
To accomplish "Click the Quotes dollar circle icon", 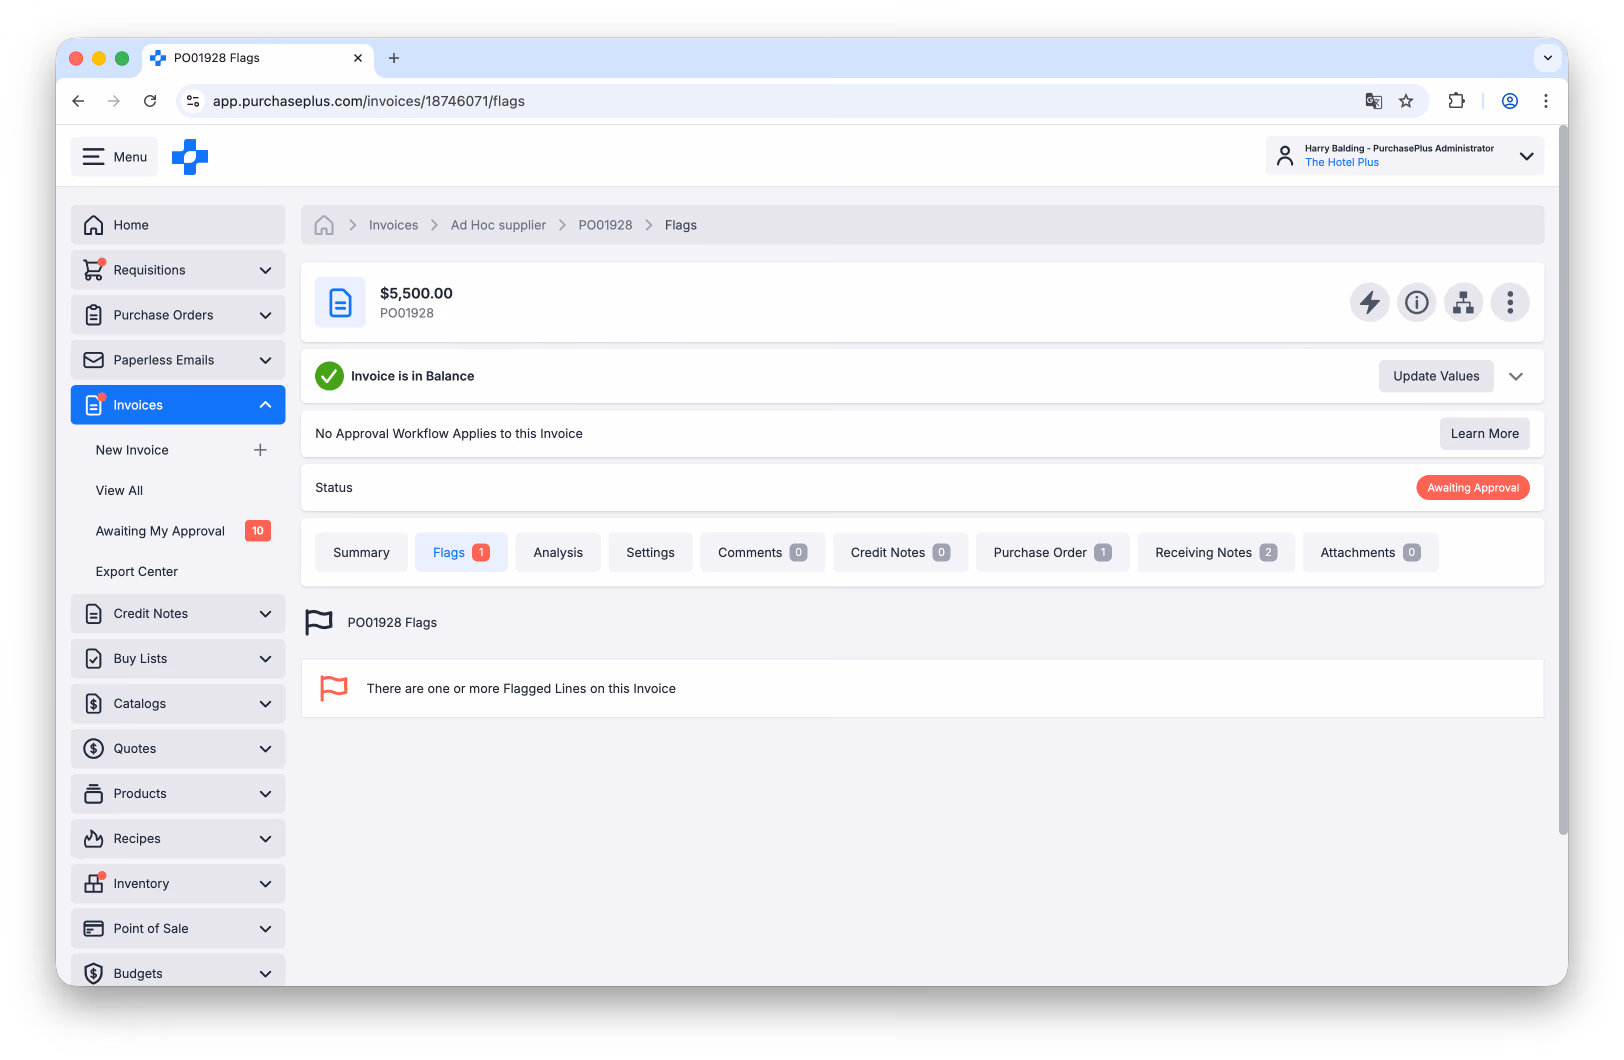I will [x=94, y=749].
